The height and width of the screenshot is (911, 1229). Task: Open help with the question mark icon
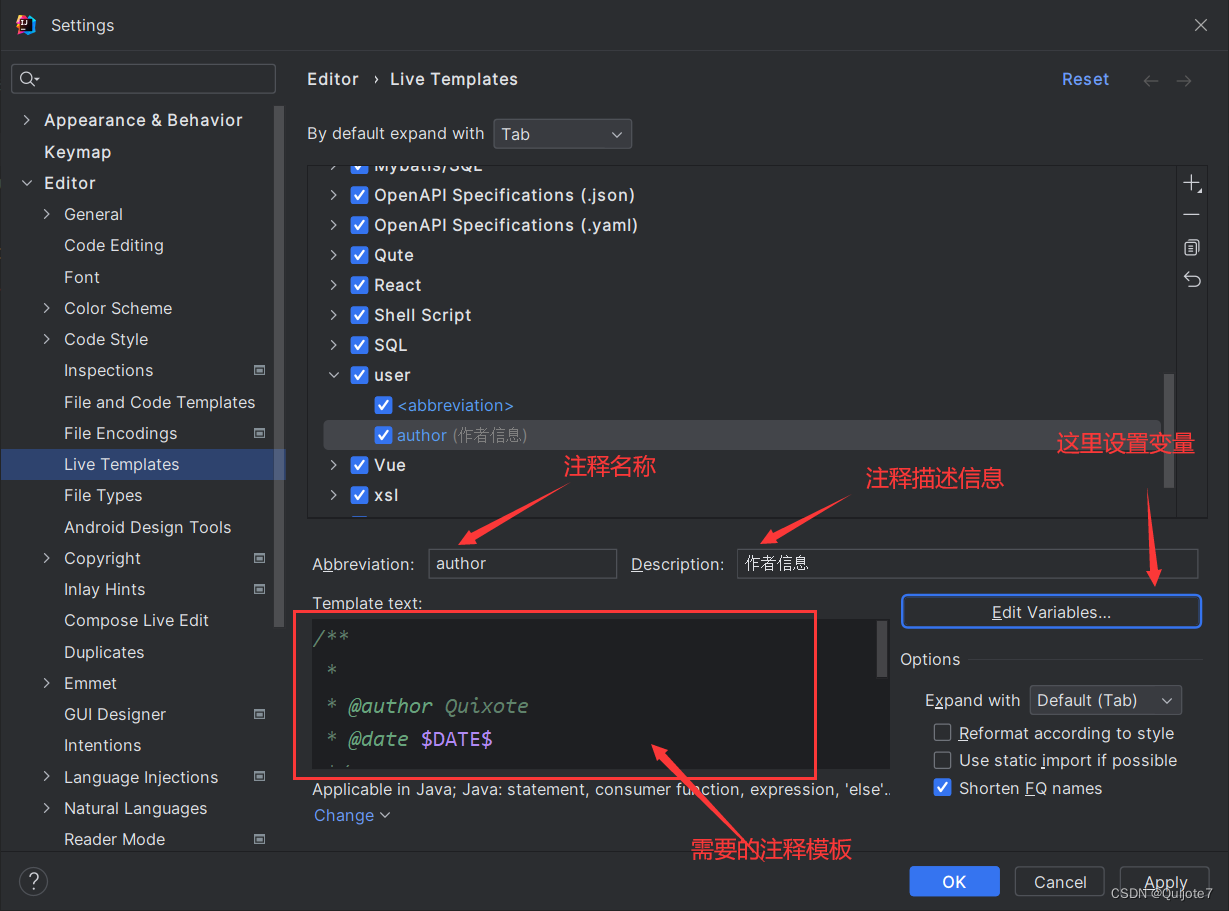pyautogui.click(x=34, y=881)
